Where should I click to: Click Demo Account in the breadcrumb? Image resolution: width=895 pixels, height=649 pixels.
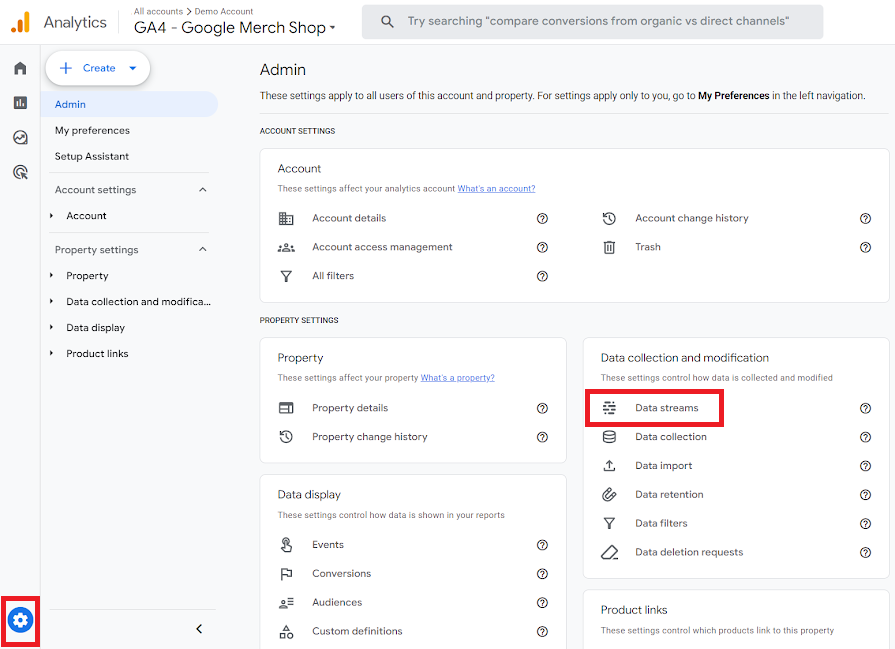224,11
